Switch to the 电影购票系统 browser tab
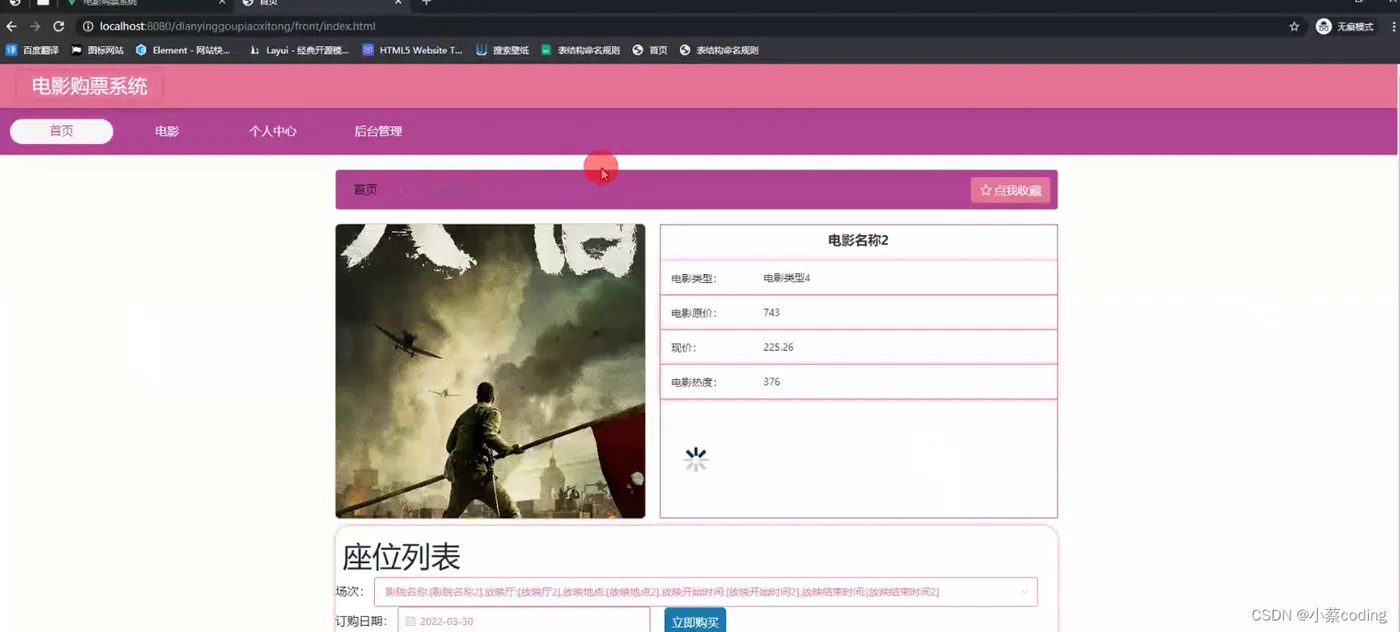Viewport: 1400px width, 632px height. point(145,3)
